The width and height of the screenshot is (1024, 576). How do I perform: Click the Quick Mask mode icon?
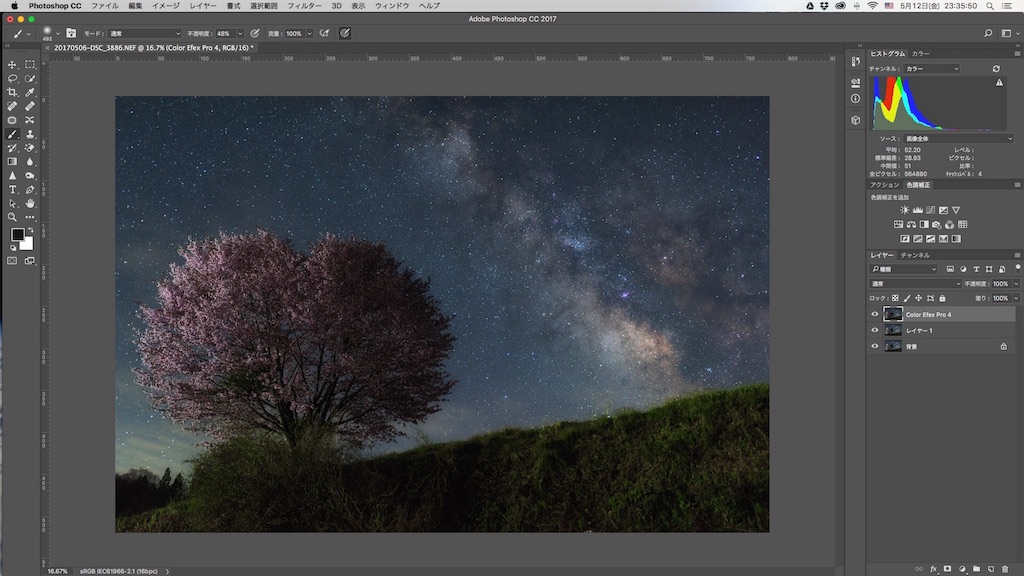tap(12, 261)
